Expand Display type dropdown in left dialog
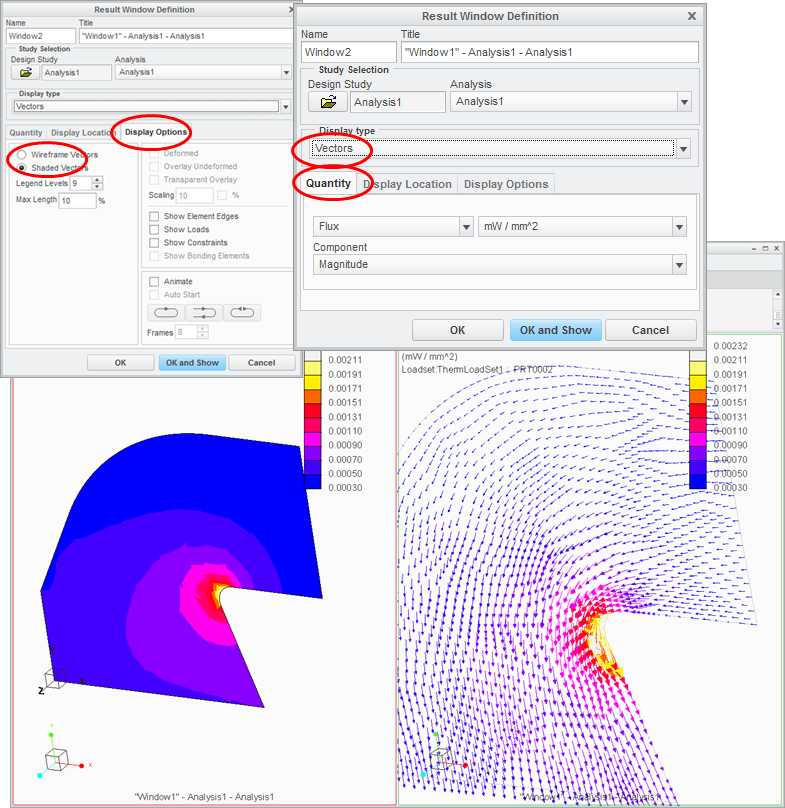 (286, 107)
